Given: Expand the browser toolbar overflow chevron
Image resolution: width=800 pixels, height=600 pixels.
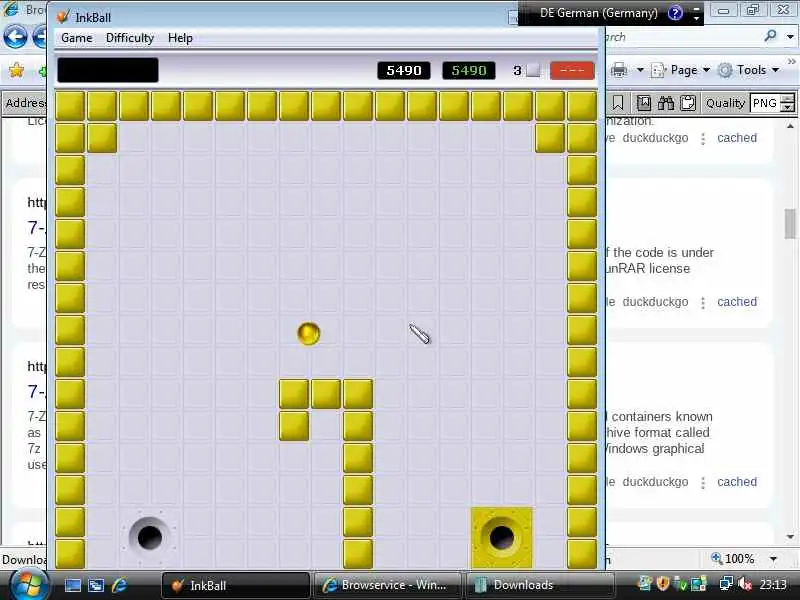Looking at the screenshot, I should 791,62.
